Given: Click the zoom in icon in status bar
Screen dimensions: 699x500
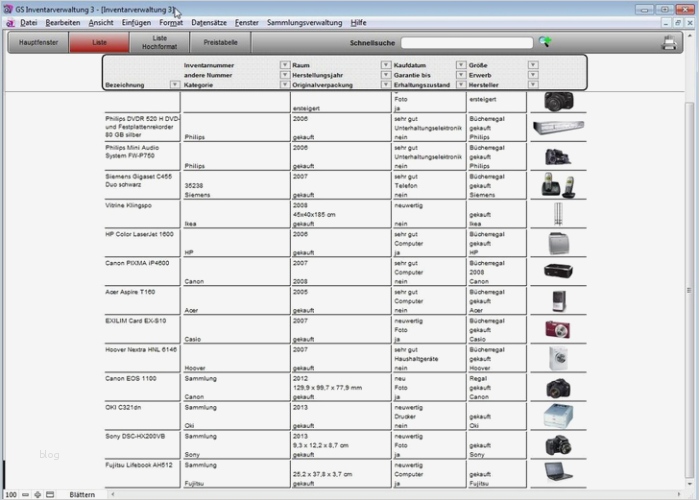Looking at the screenshot, I should (37, 494).
